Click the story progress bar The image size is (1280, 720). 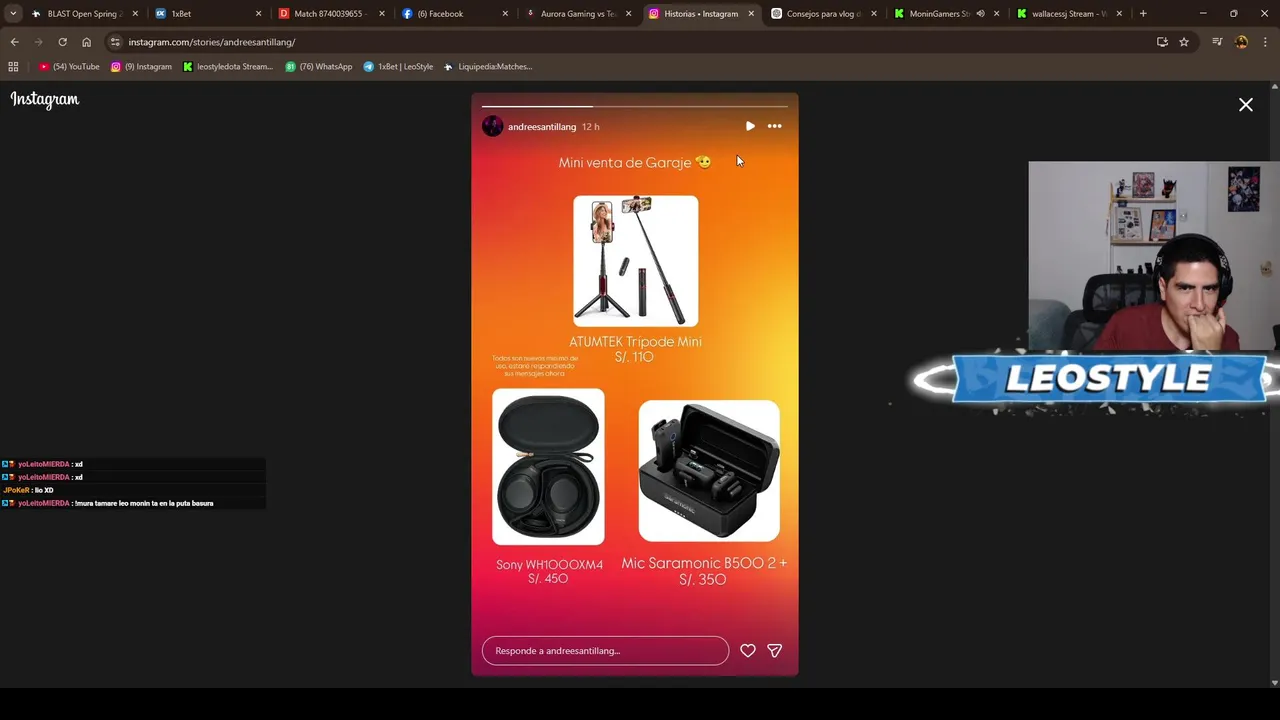tap(635, 106)
